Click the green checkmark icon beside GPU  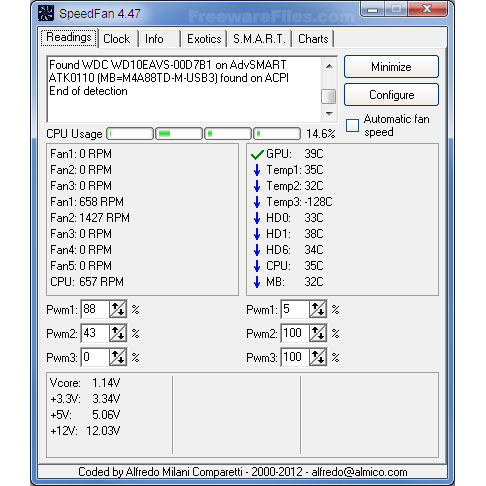pos(257,154)
